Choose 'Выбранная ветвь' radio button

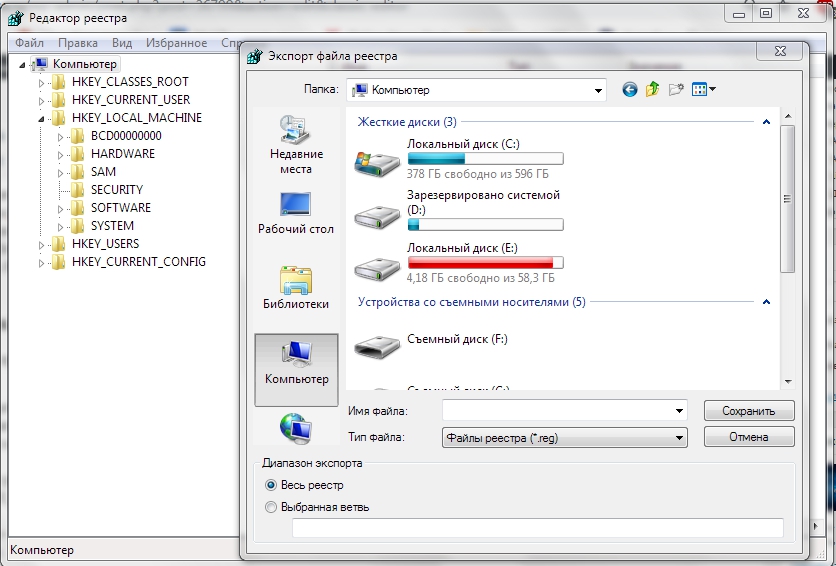click(x=271, y=507)
